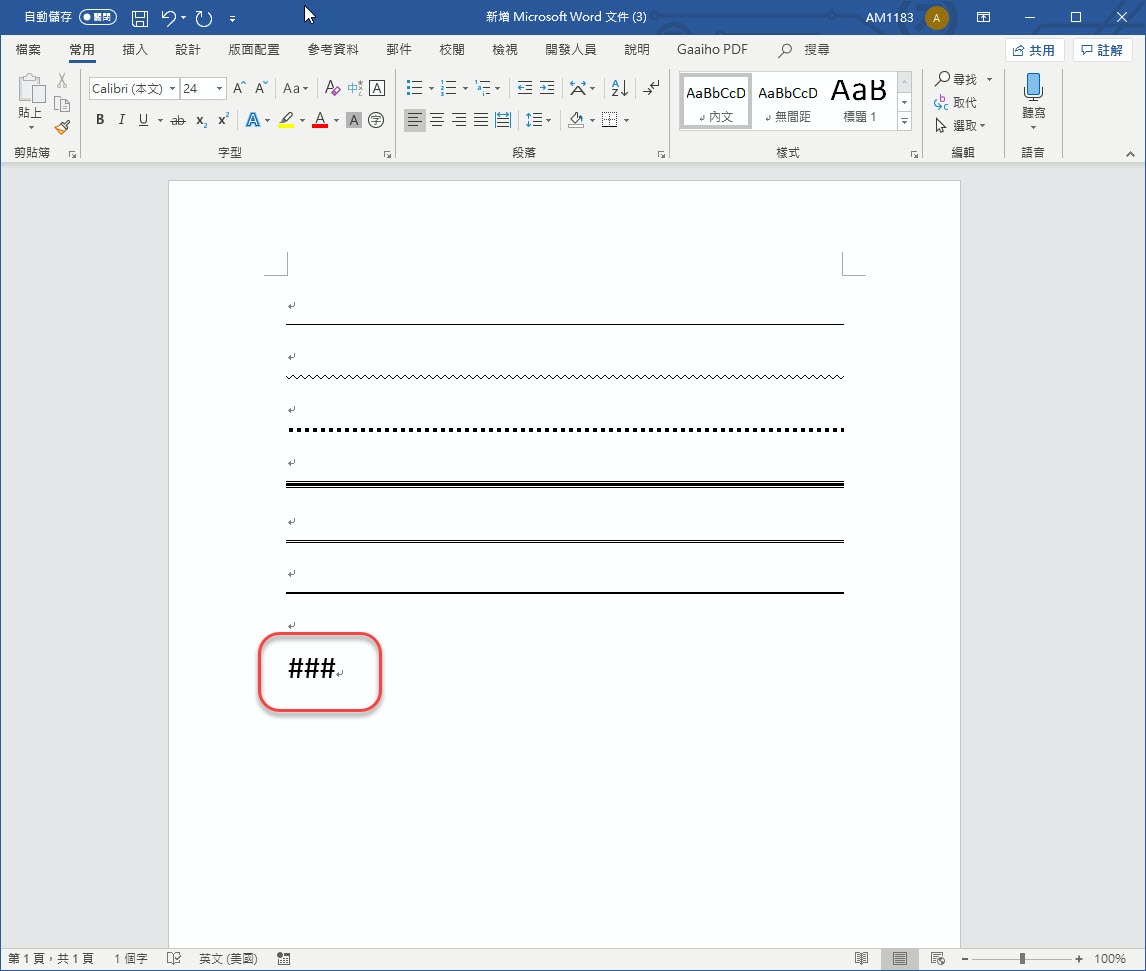This screenshot has width=1146, height=971.
Task: Click the 共用 share button
Action: tap(1034, 50)
